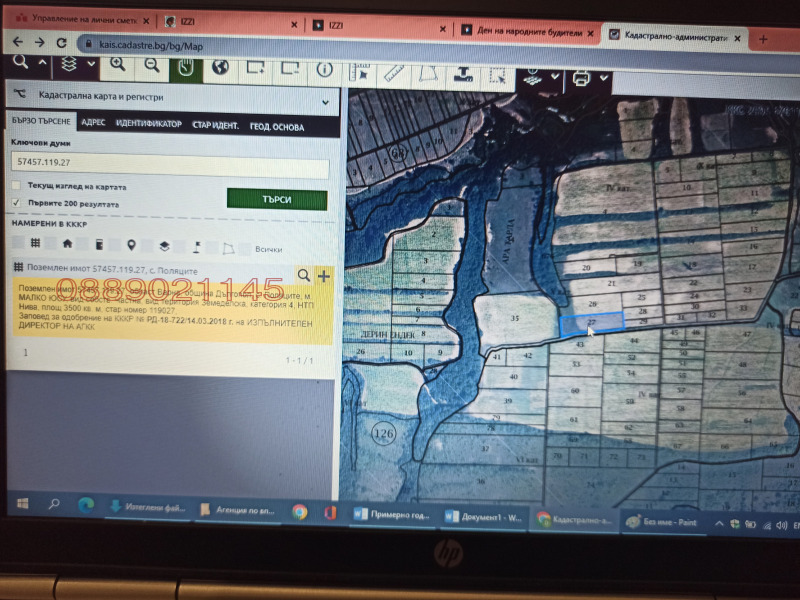This screenshot has height=600, width=800.
Task: Click plus icon on search result
Action: (323, 275)
